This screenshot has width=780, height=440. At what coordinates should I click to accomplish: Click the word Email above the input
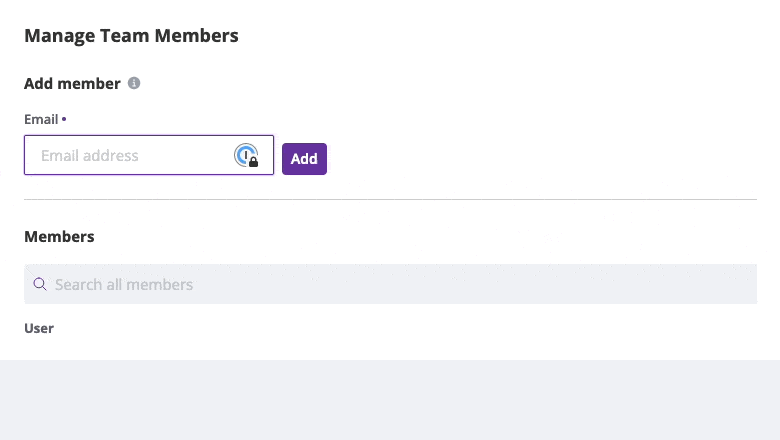(41, 119)
